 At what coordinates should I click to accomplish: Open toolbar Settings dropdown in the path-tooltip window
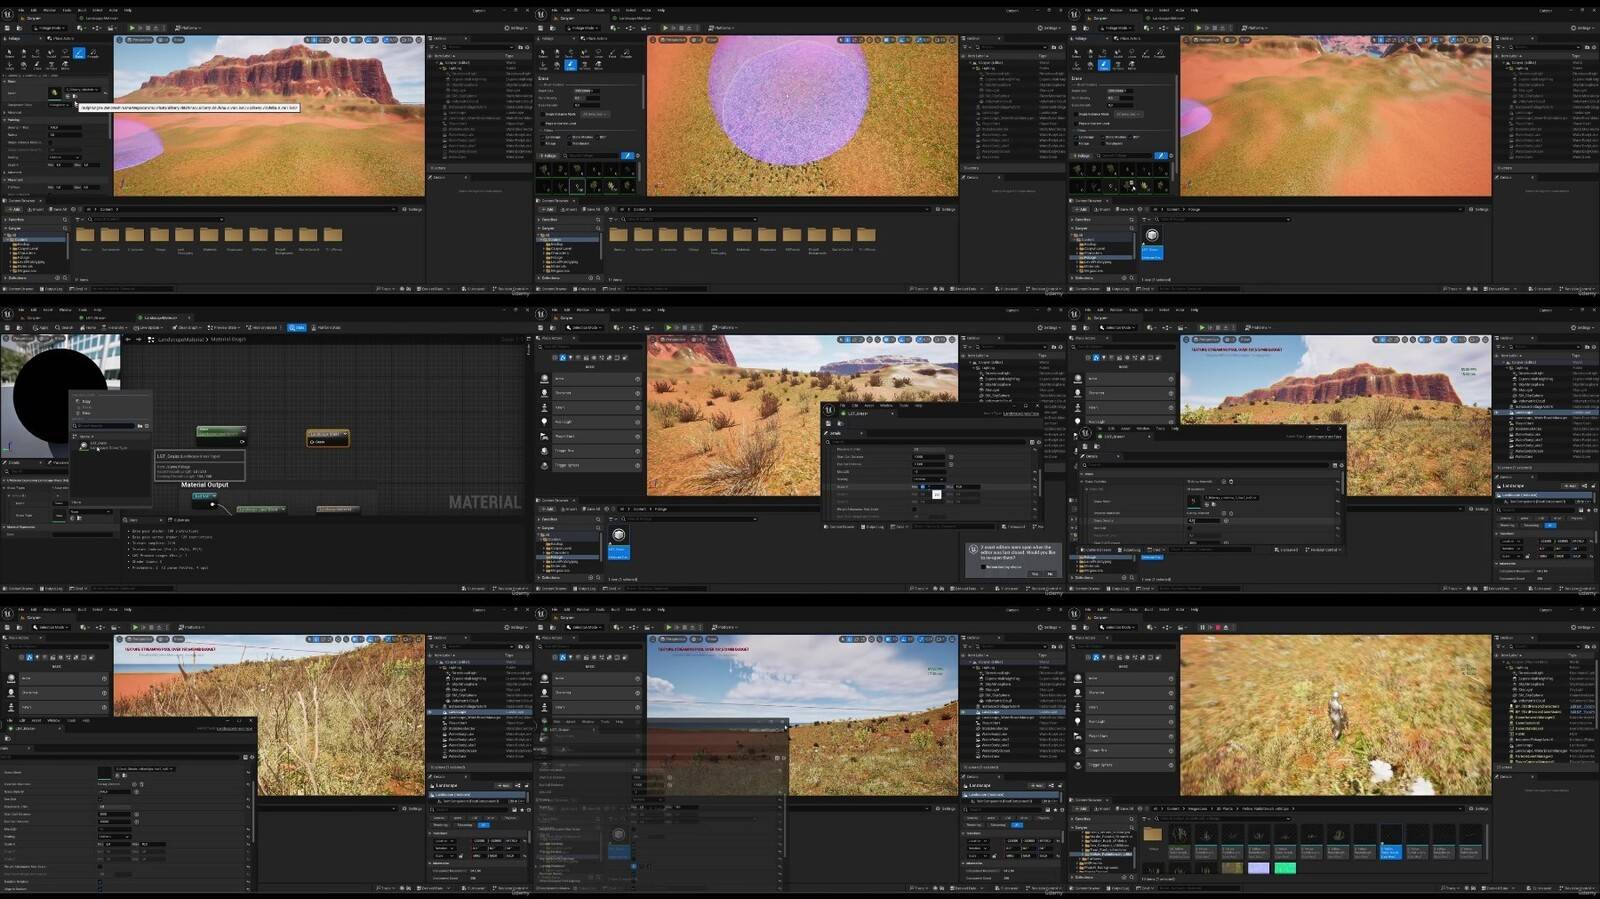tap(516, 28)
